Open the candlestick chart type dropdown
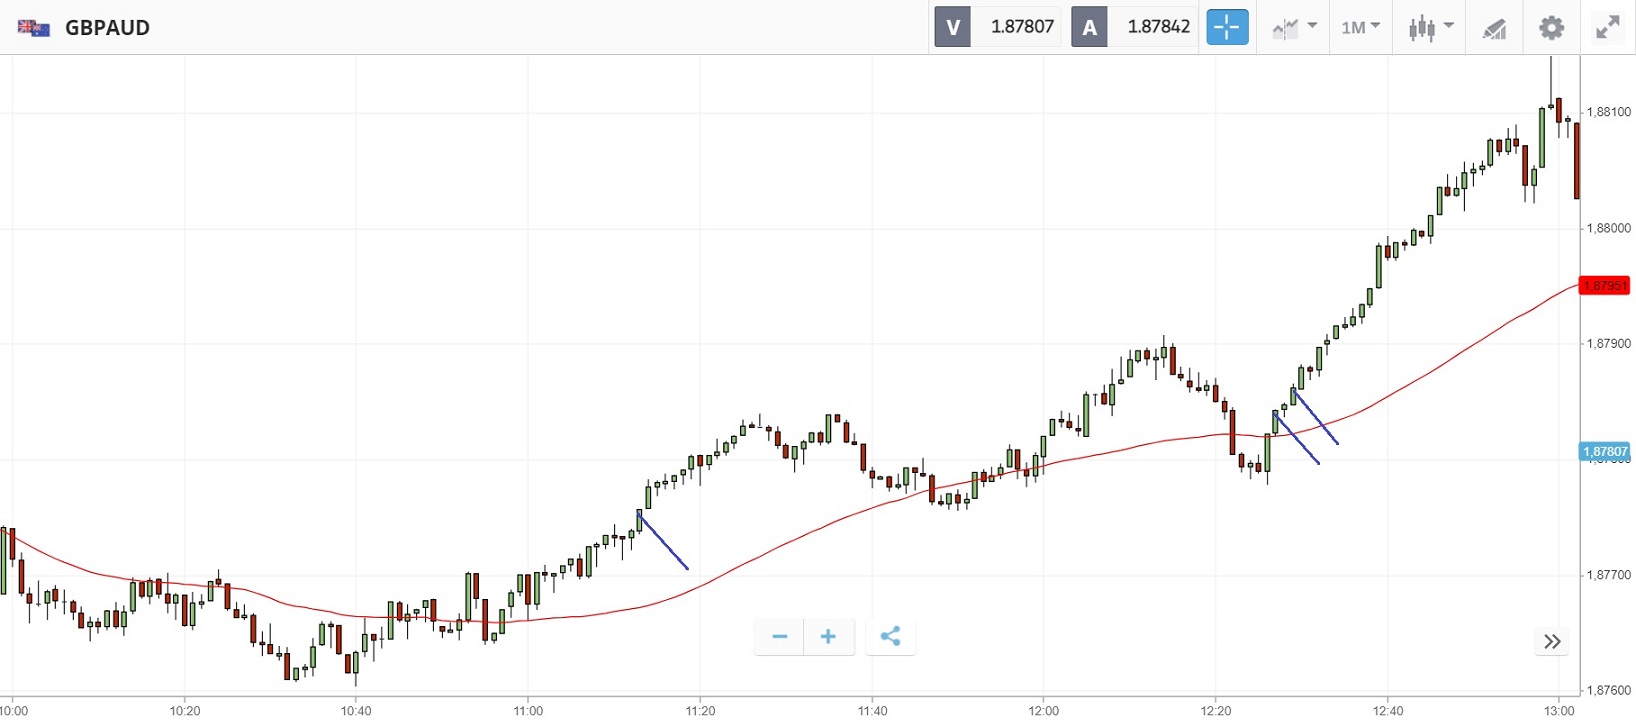 coord(1430,27)
